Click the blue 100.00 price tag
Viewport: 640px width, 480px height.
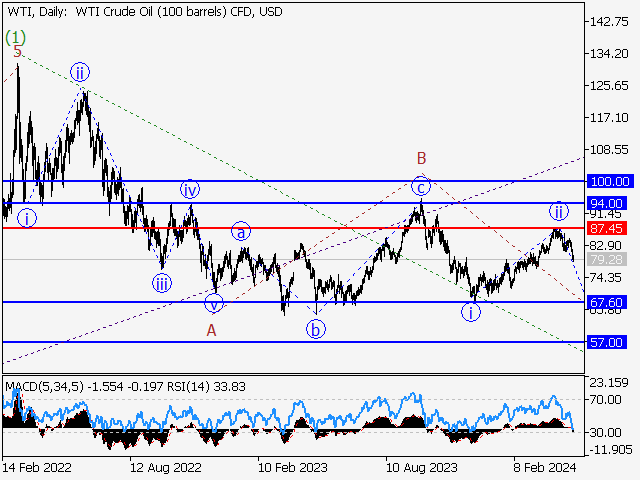610,181
